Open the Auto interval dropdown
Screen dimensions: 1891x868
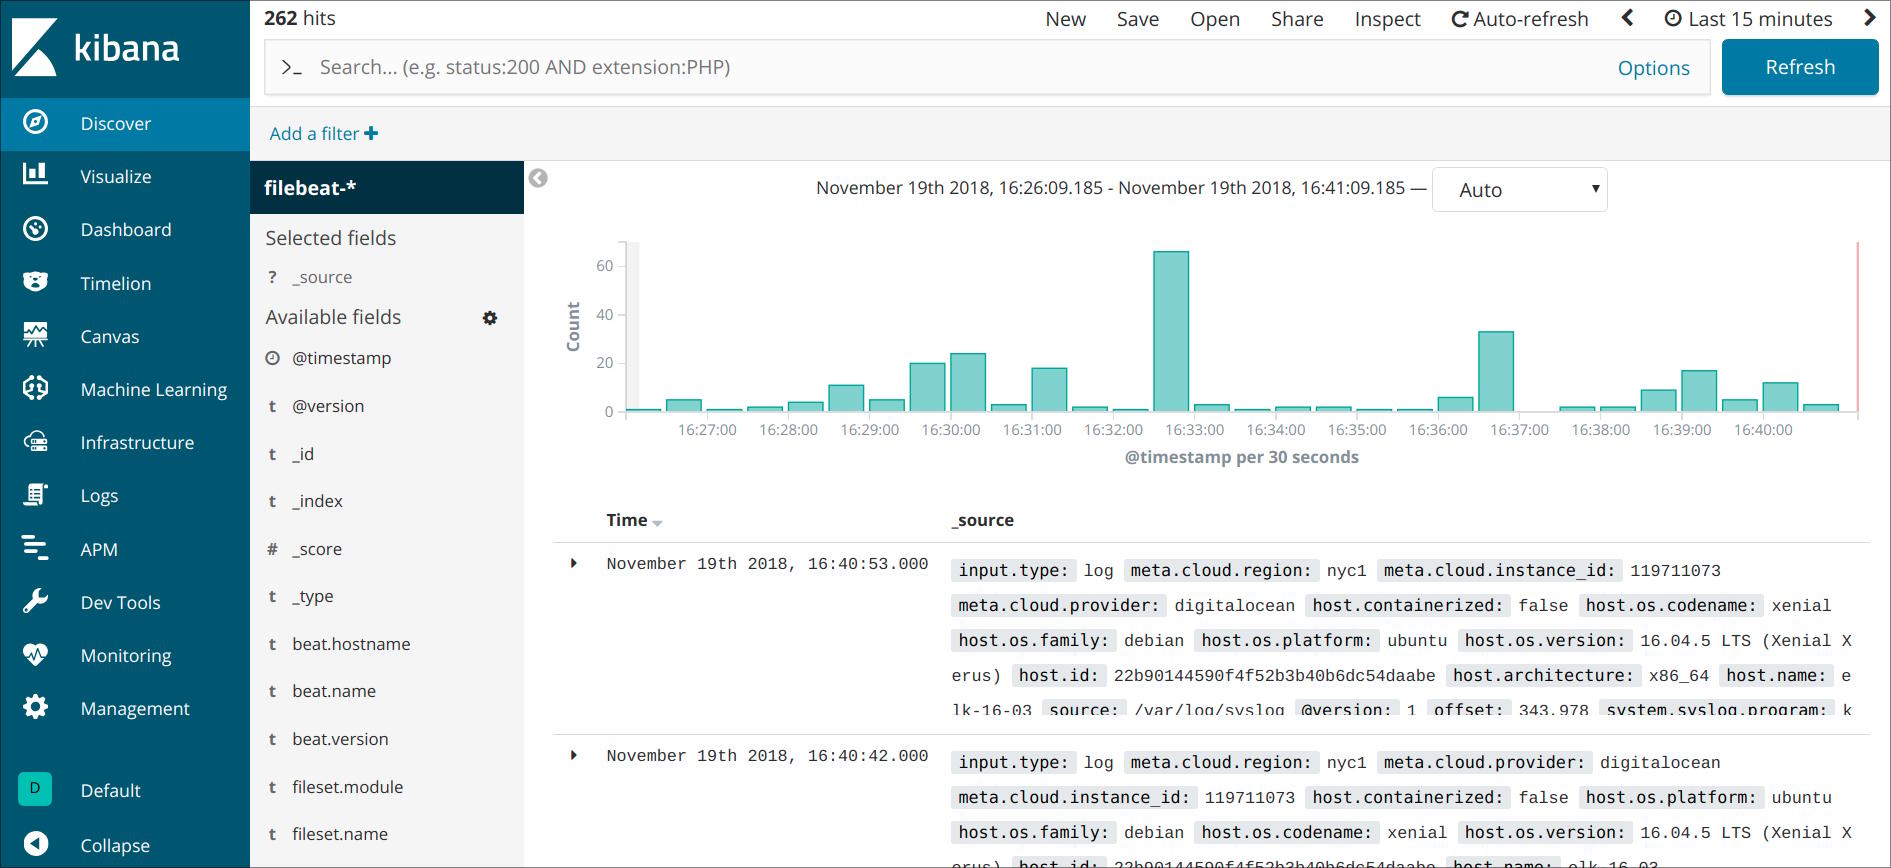pyautogui.click(x=1519, y=190)
